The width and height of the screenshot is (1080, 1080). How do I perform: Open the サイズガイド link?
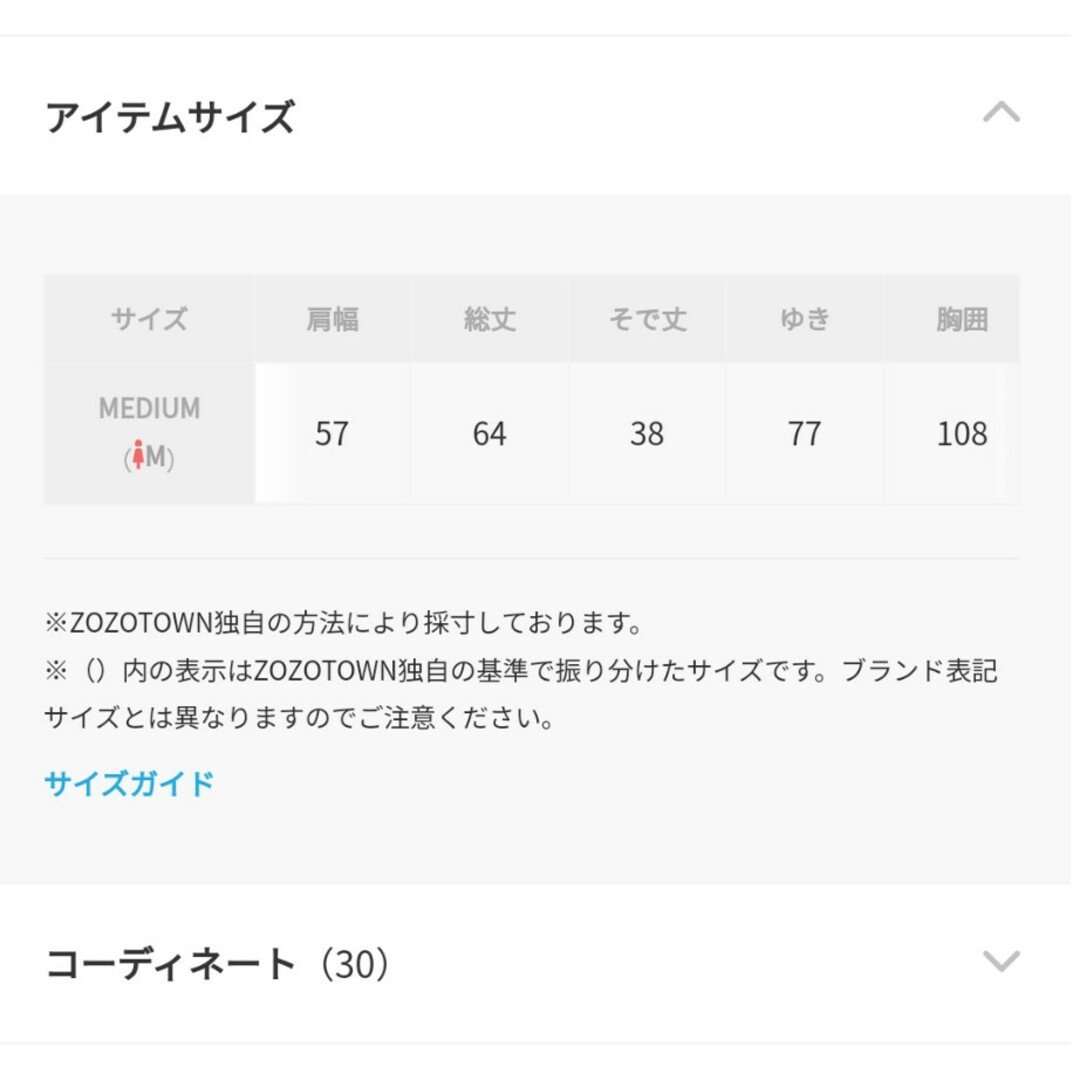129,784
